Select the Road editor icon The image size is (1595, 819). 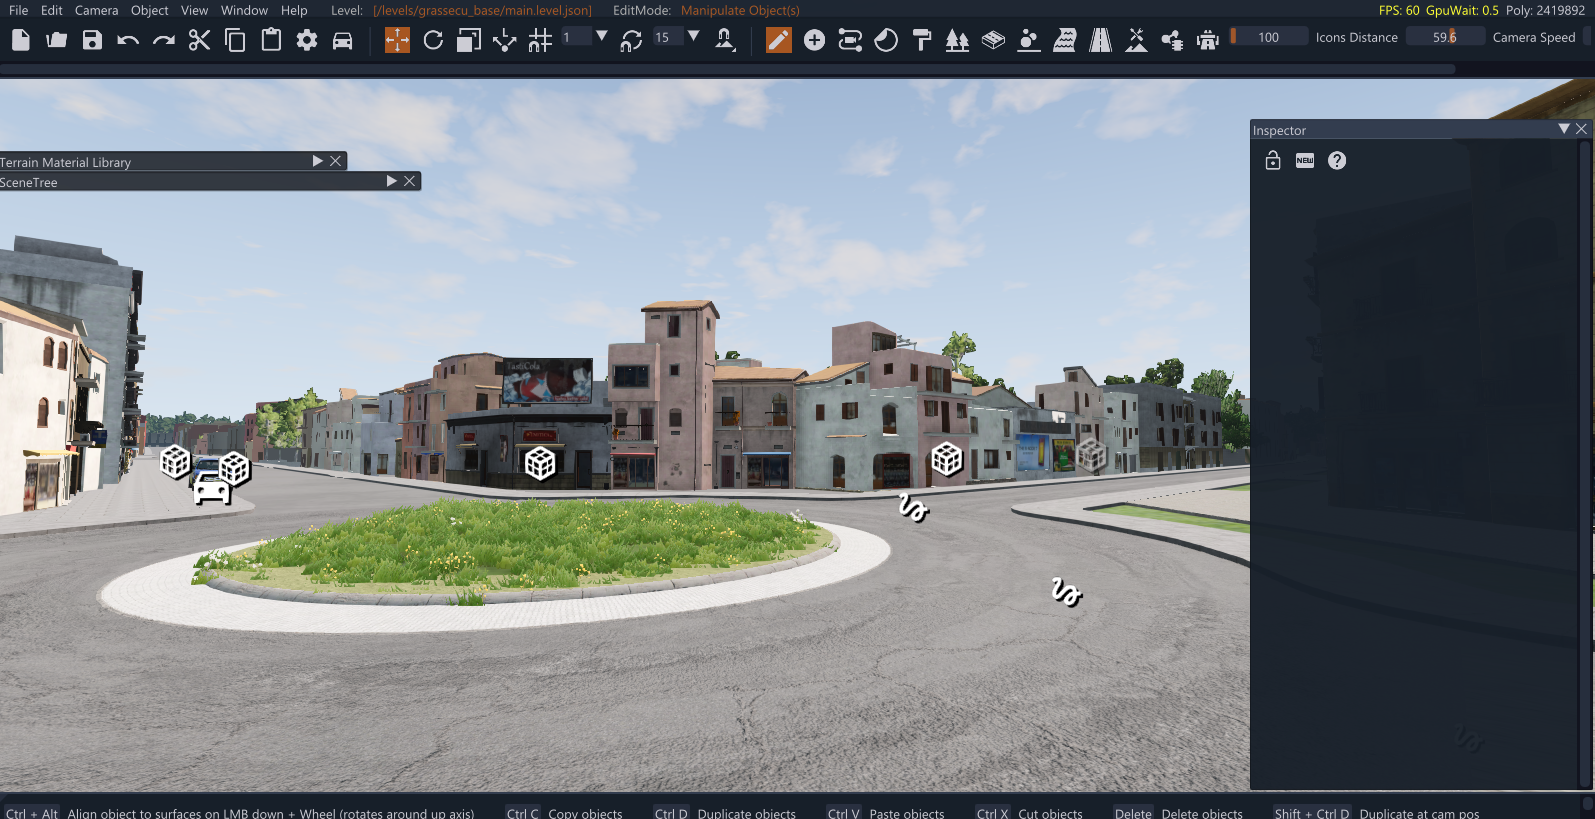(1100, 40)
